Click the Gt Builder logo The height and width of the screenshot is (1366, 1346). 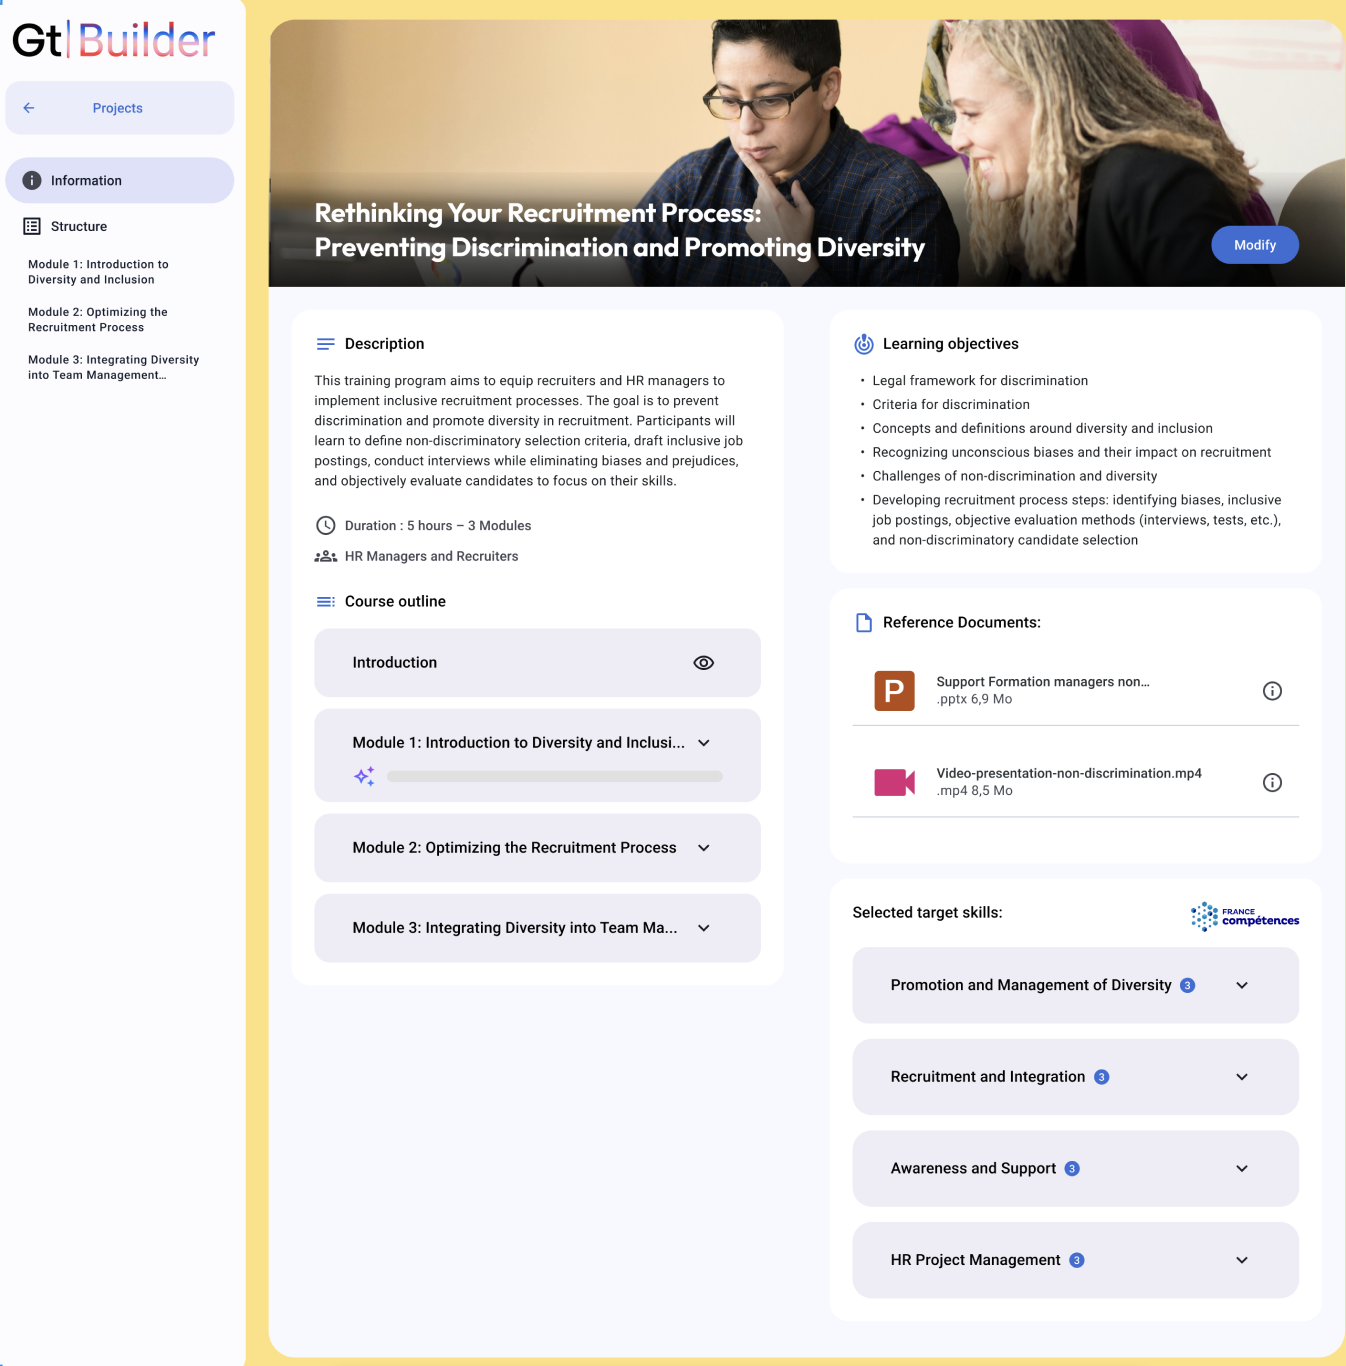click(x=114, y=41)
